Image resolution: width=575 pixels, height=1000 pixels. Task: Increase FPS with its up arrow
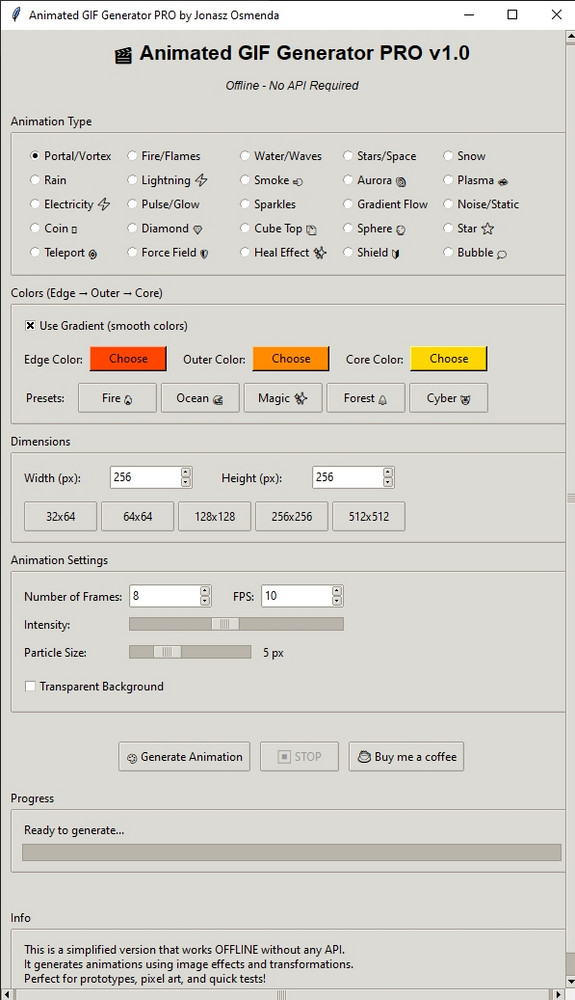tap(337, 591)
